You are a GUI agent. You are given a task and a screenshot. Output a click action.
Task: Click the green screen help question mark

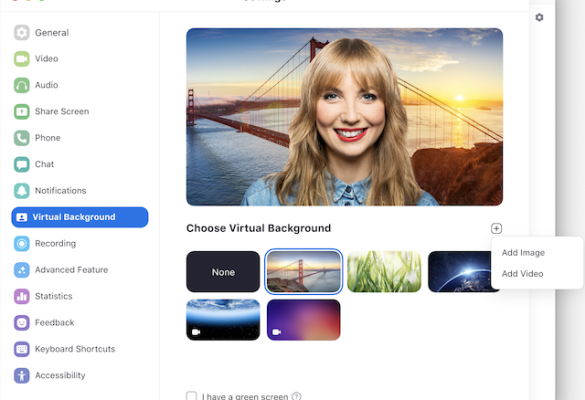(x=296, y=396)
